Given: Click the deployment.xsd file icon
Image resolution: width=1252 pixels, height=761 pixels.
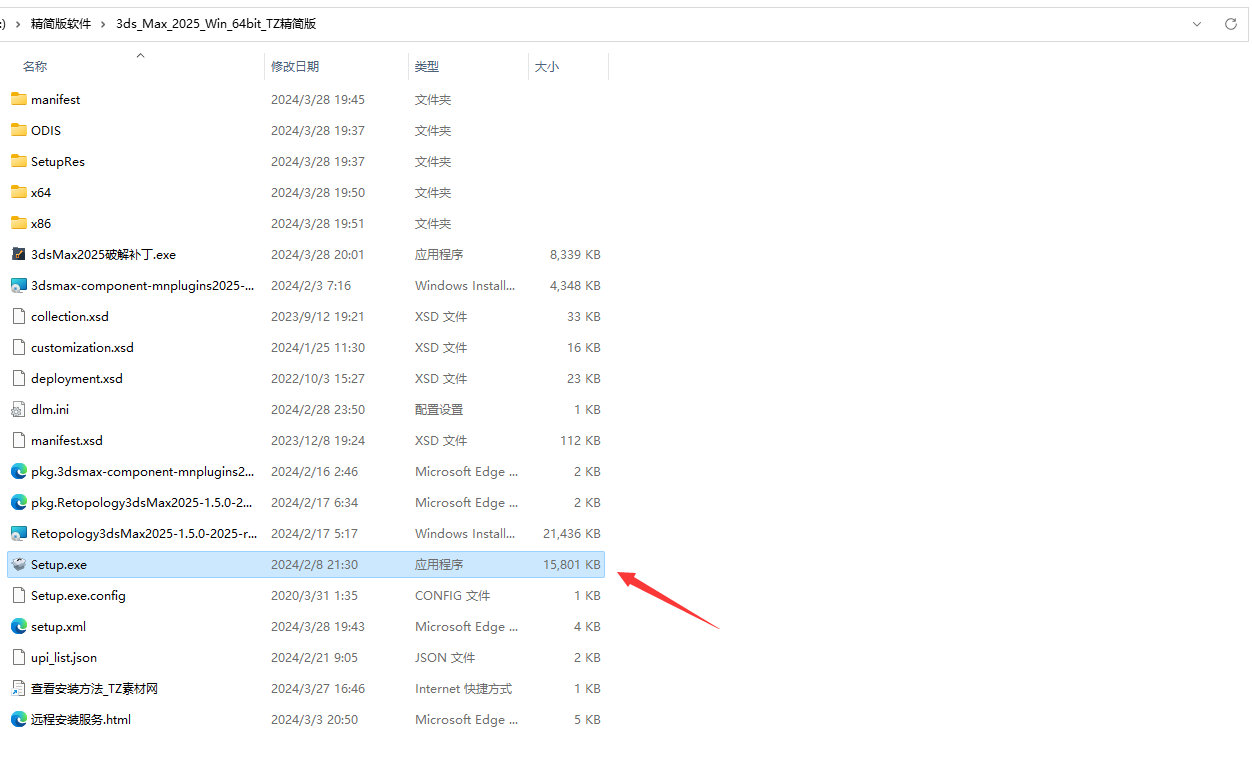Looking at the screenshot, I should [18, 378].
